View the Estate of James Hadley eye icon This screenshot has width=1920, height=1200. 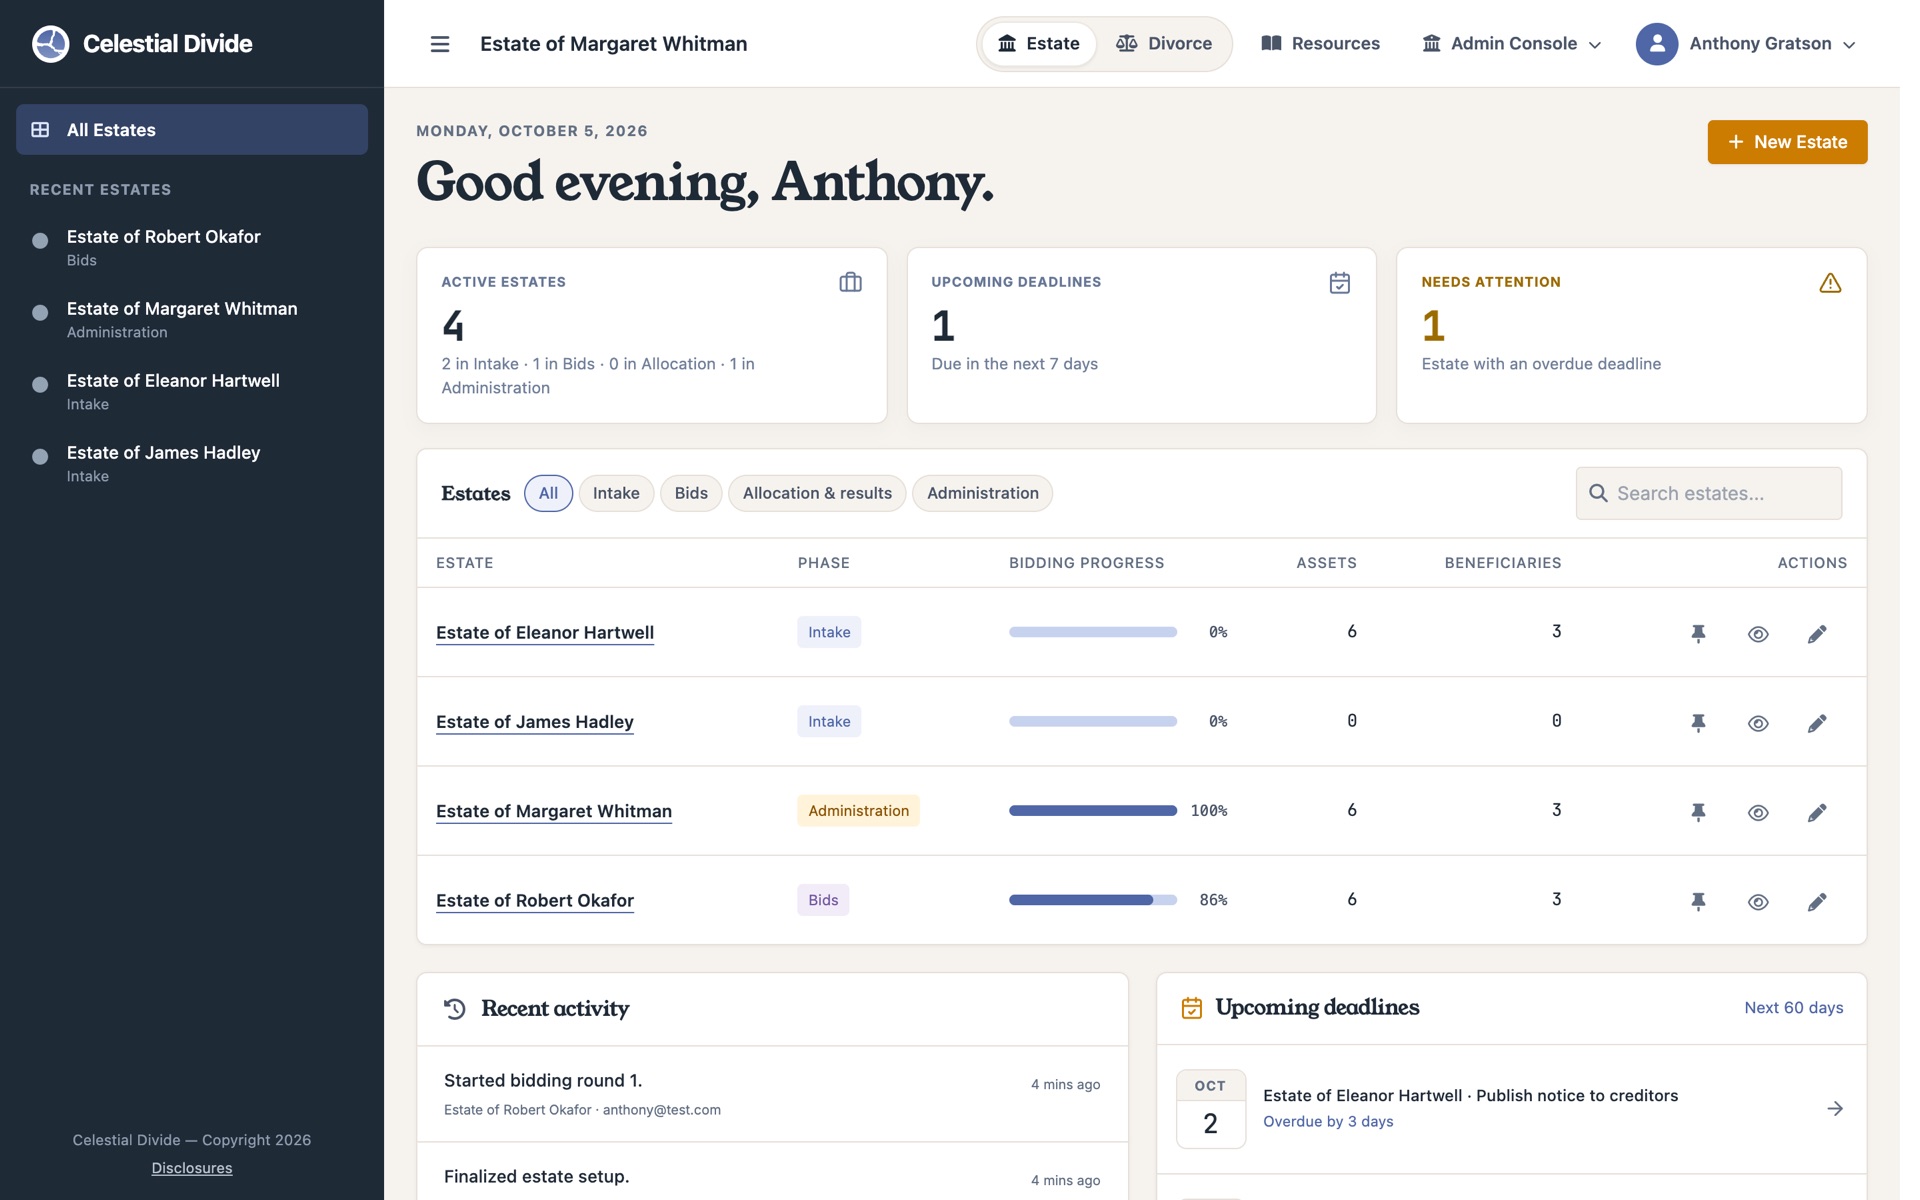tap(1758, 722)
